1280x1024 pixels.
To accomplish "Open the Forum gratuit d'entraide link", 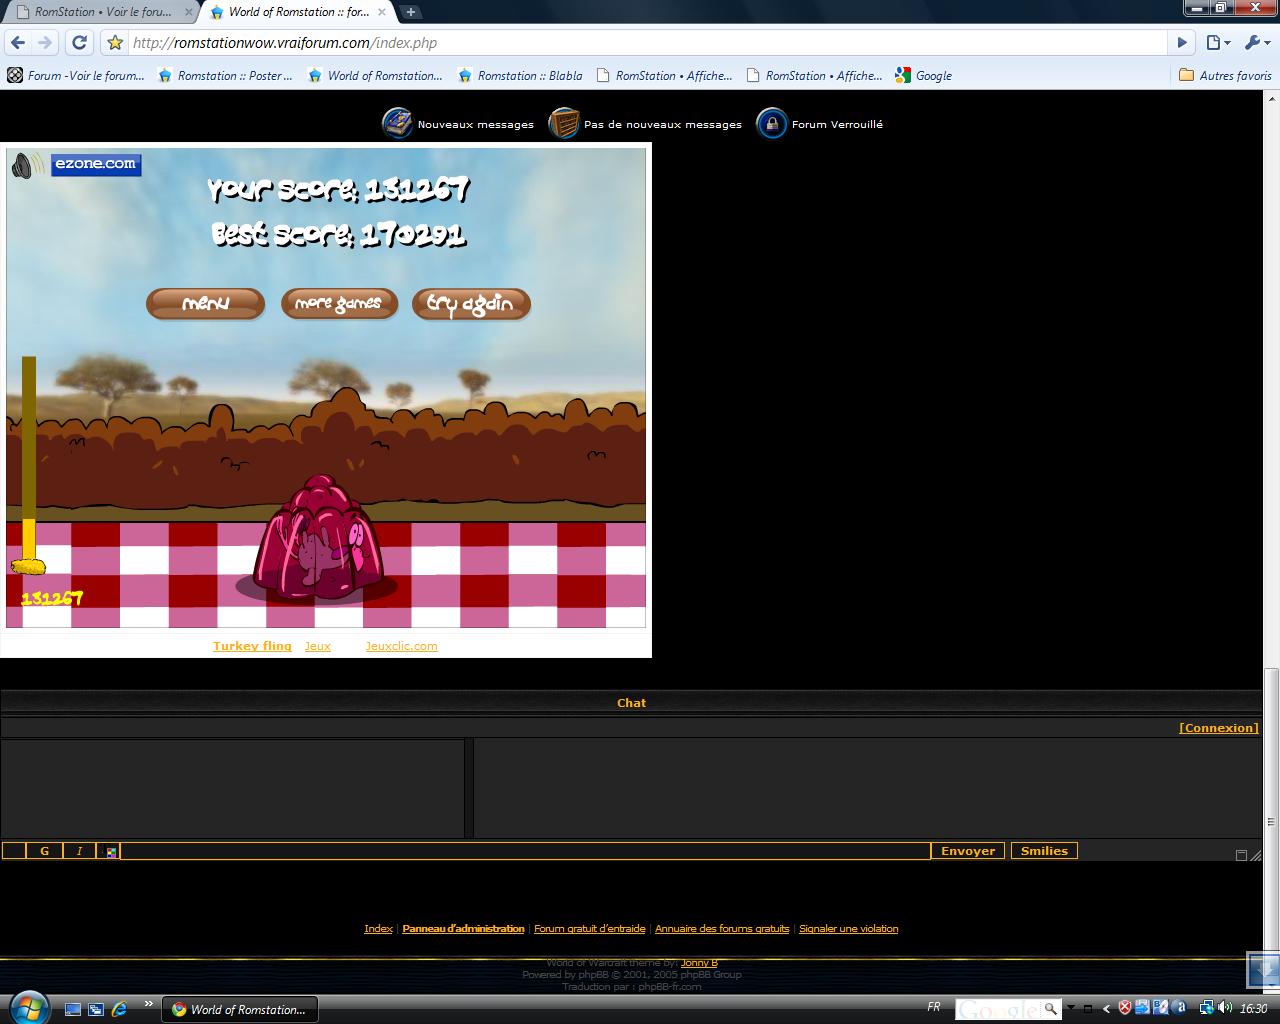I will [590, 929].
